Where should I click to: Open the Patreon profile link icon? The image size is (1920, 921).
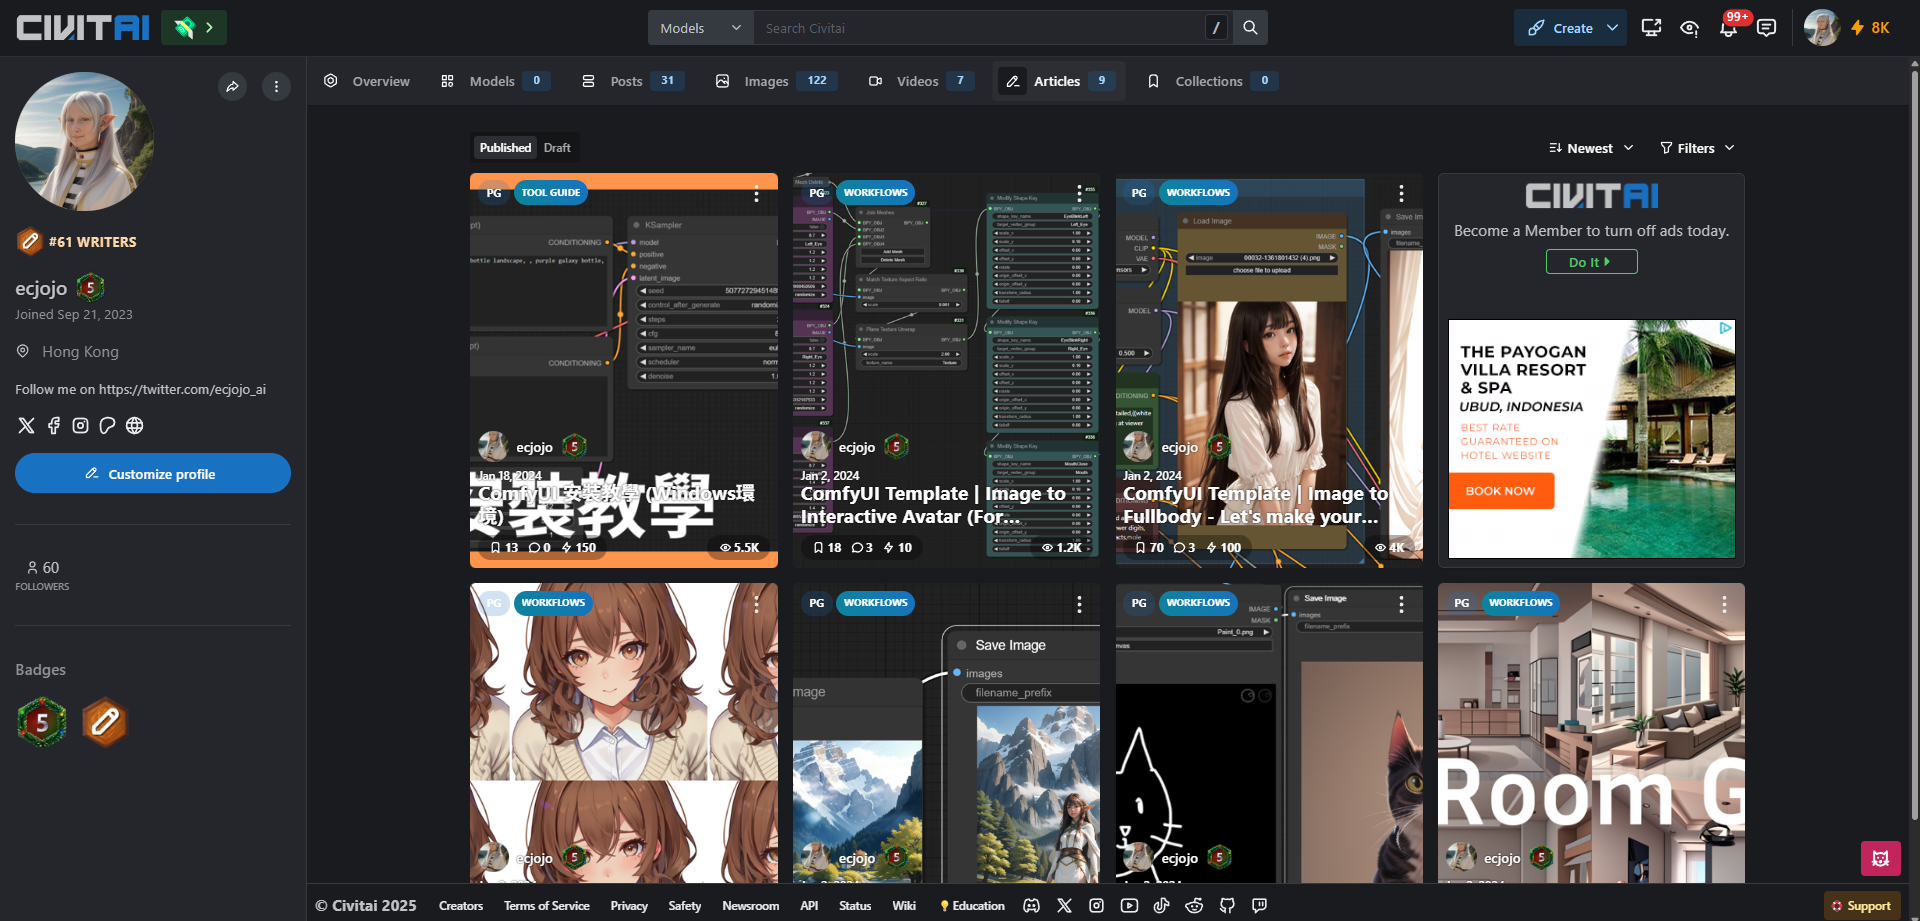(107, 426)
